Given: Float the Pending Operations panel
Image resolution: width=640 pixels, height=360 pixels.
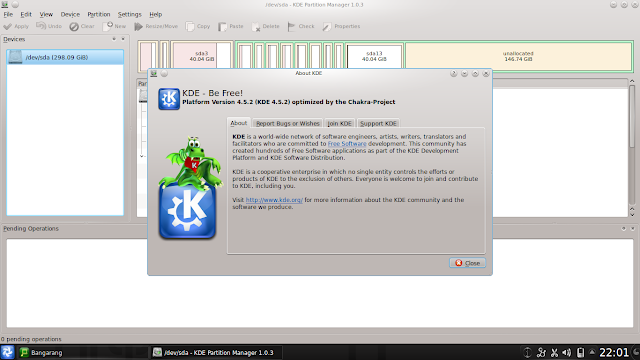Looking at the screenshot, I should (623, 229).
